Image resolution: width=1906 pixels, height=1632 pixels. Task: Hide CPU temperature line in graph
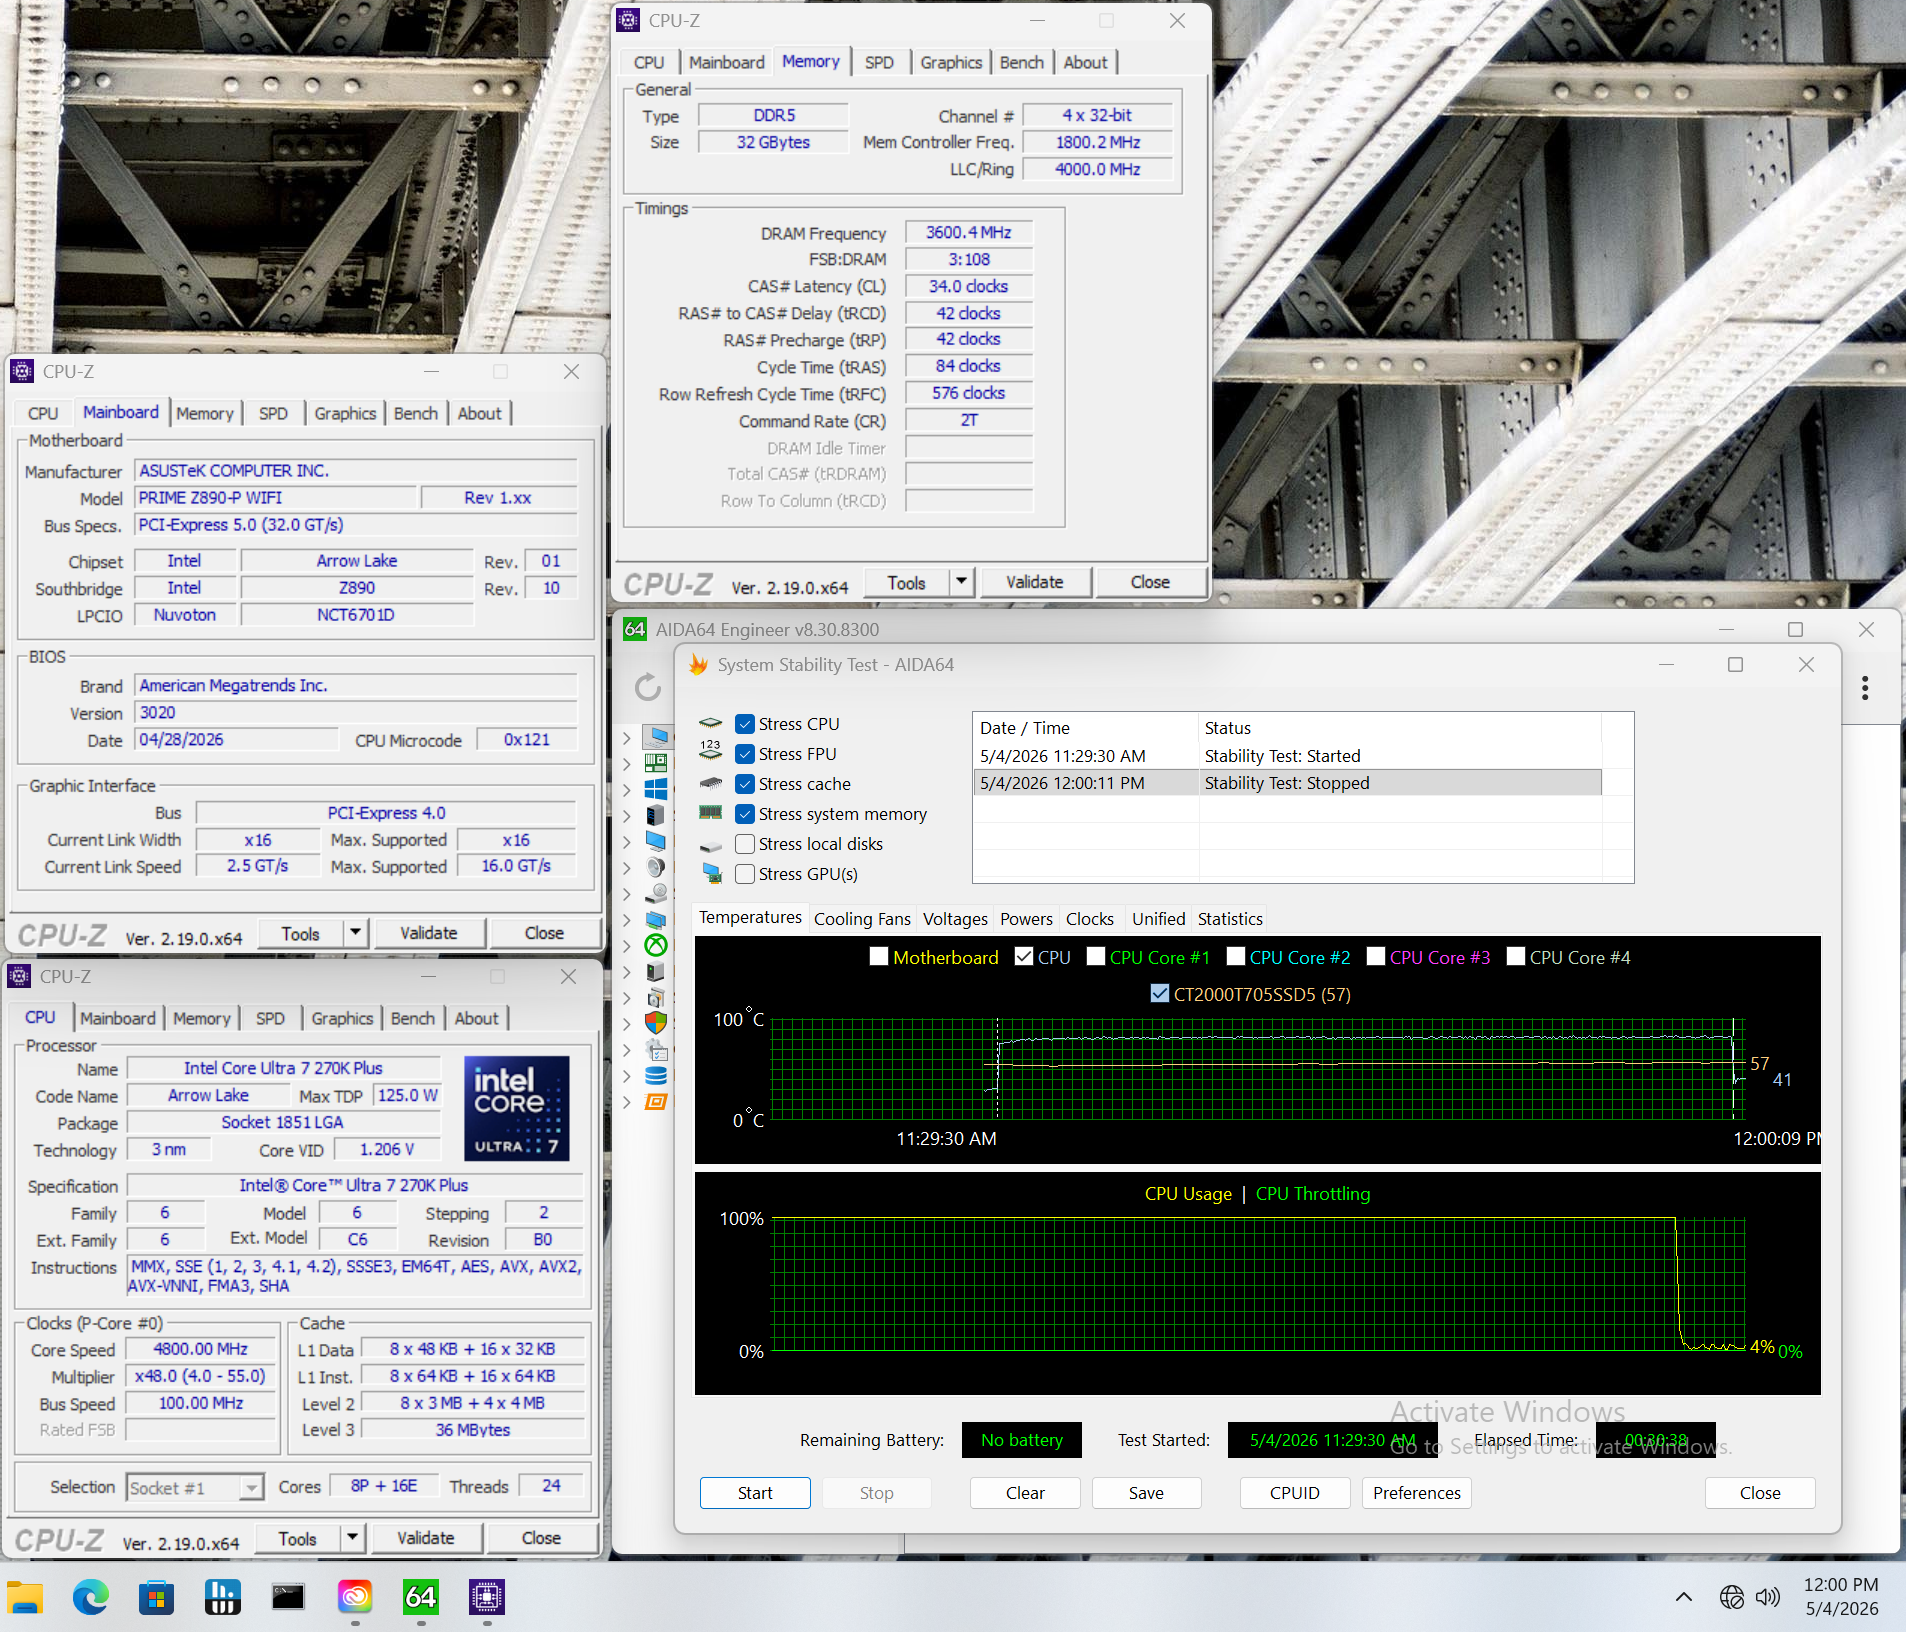1023,957
